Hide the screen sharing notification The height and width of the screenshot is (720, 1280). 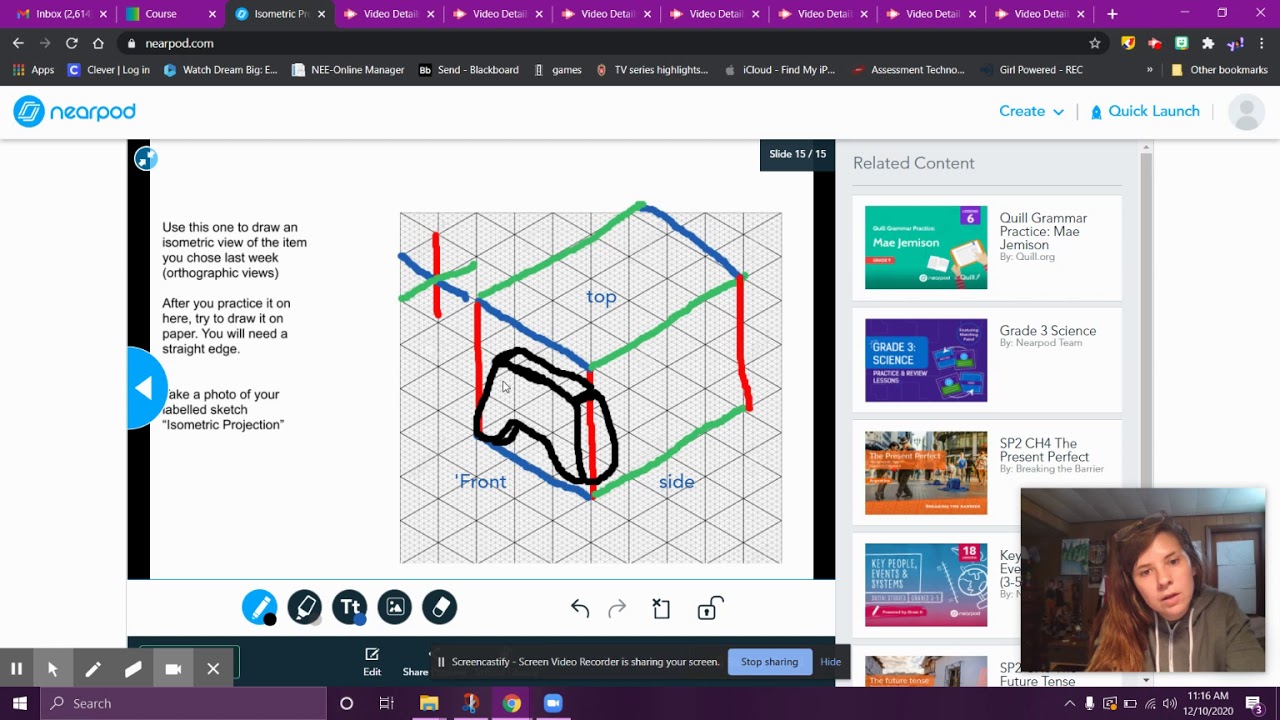(830, 661)
